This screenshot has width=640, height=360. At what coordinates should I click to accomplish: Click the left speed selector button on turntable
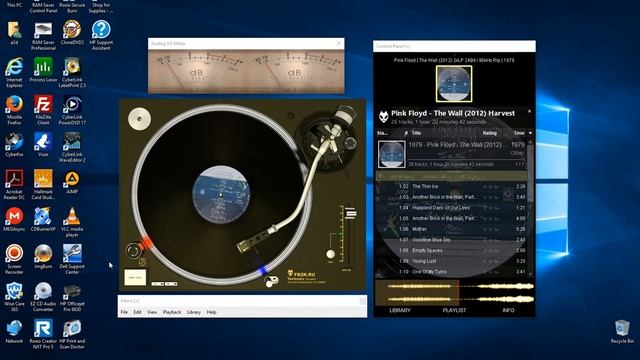(x=158, y=284)
